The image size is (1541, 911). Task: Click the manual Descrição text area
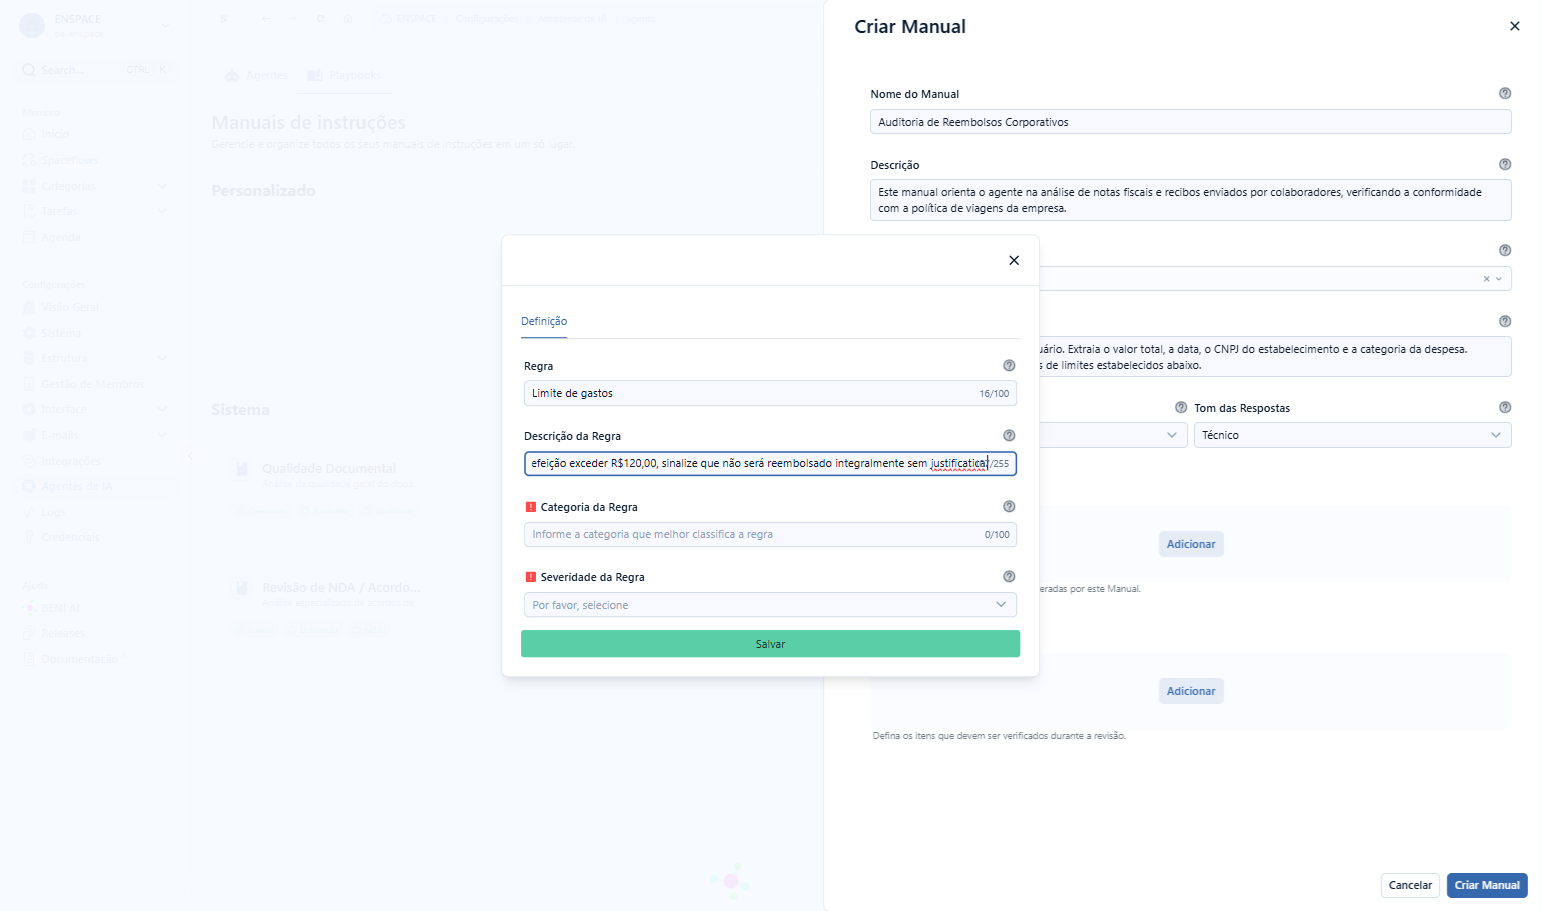pos(1190,200)
